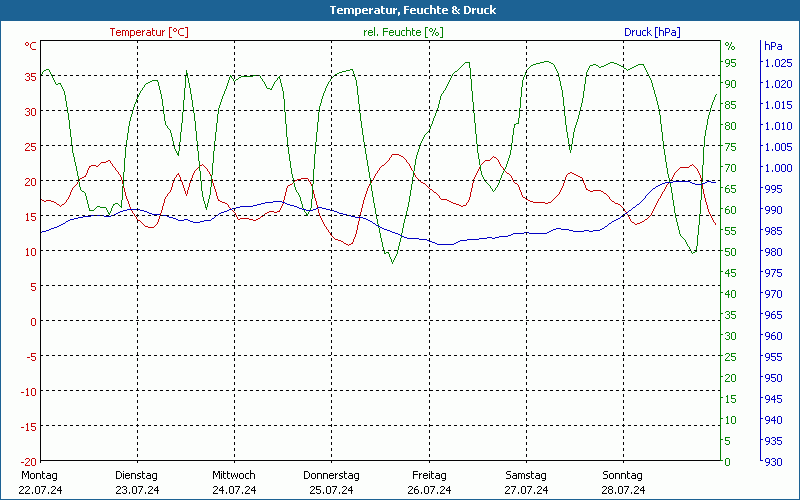Click the chart title 'Temperatur, Feuchte & Druck'

click(413, 10)
